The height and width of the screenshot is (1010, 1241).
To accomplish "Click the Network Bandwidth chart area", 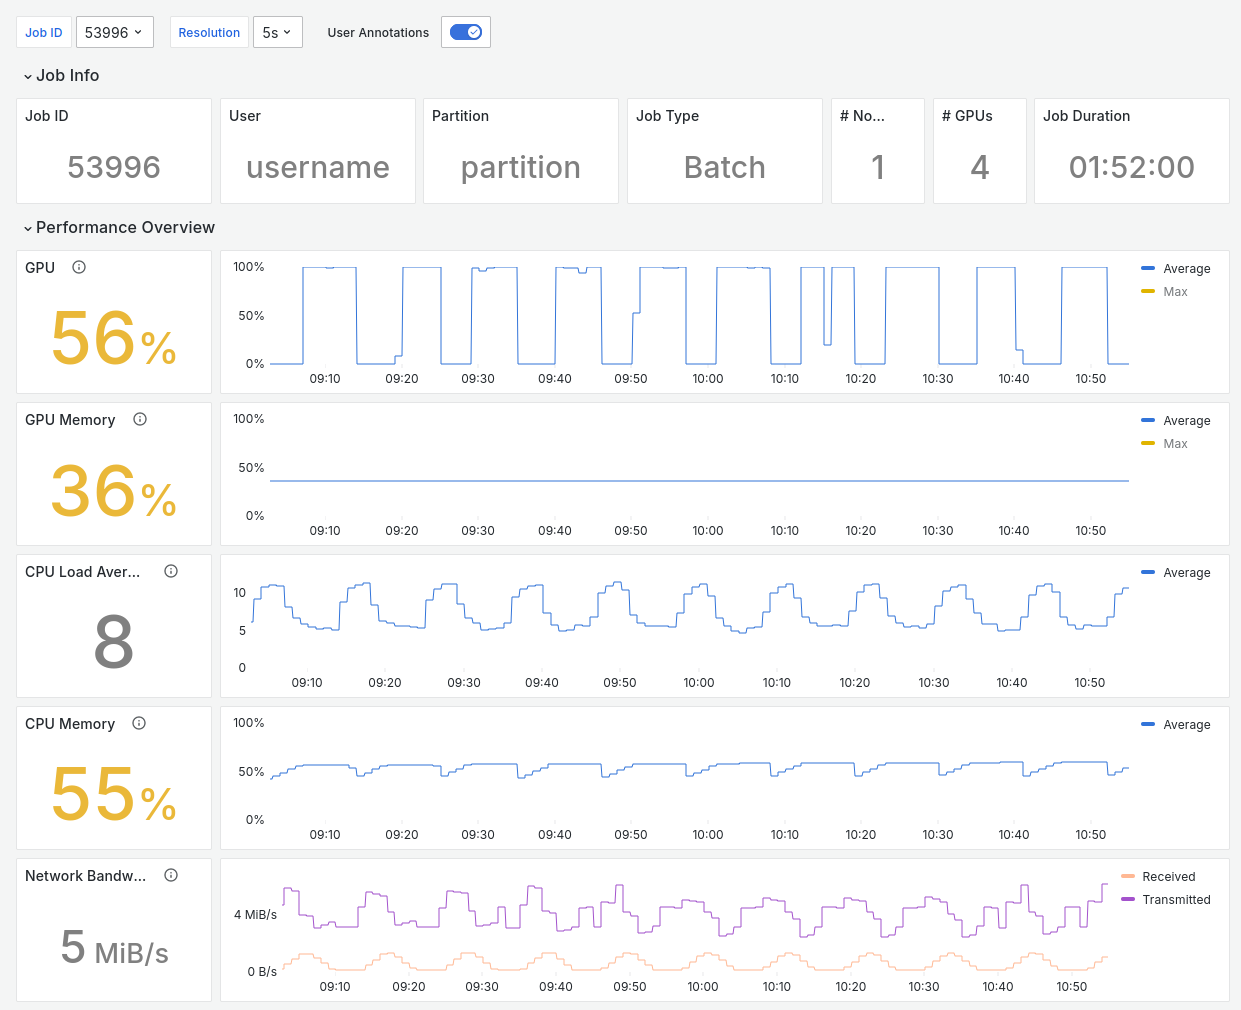I will [695, 925].
